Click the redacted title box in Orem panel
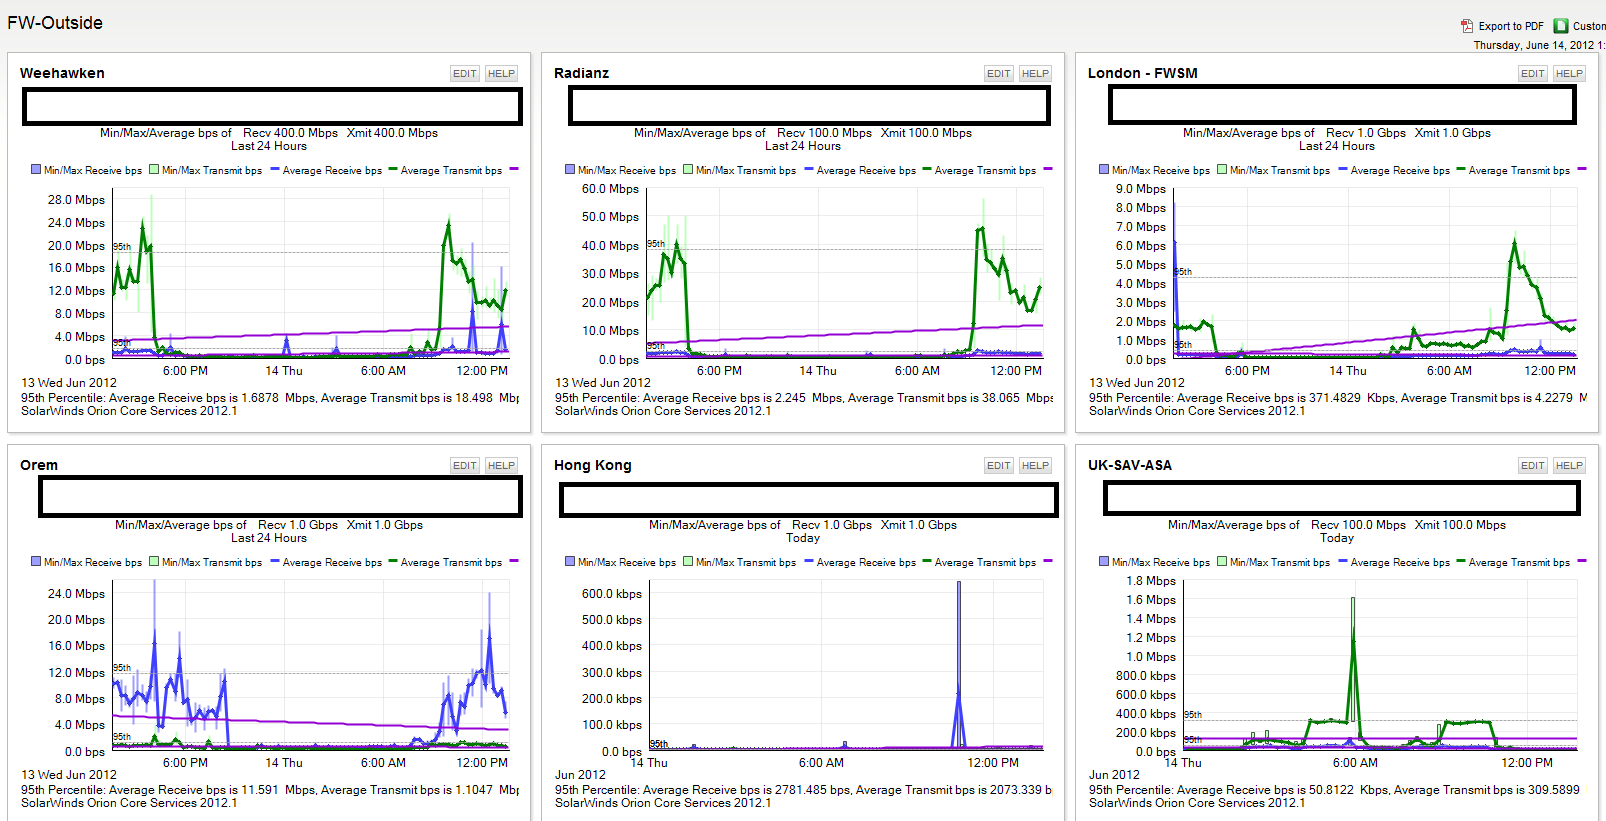This screenshot has width=1606, height=821. 280,497
